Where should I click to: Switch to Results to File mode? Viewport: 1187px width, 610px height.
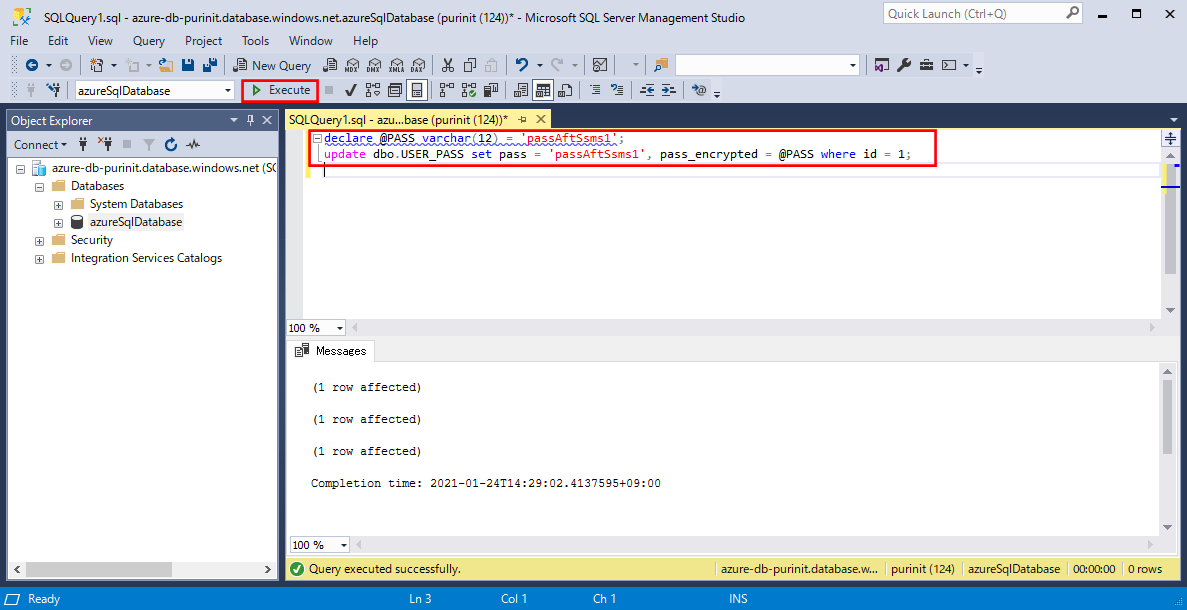coord(564,90)
